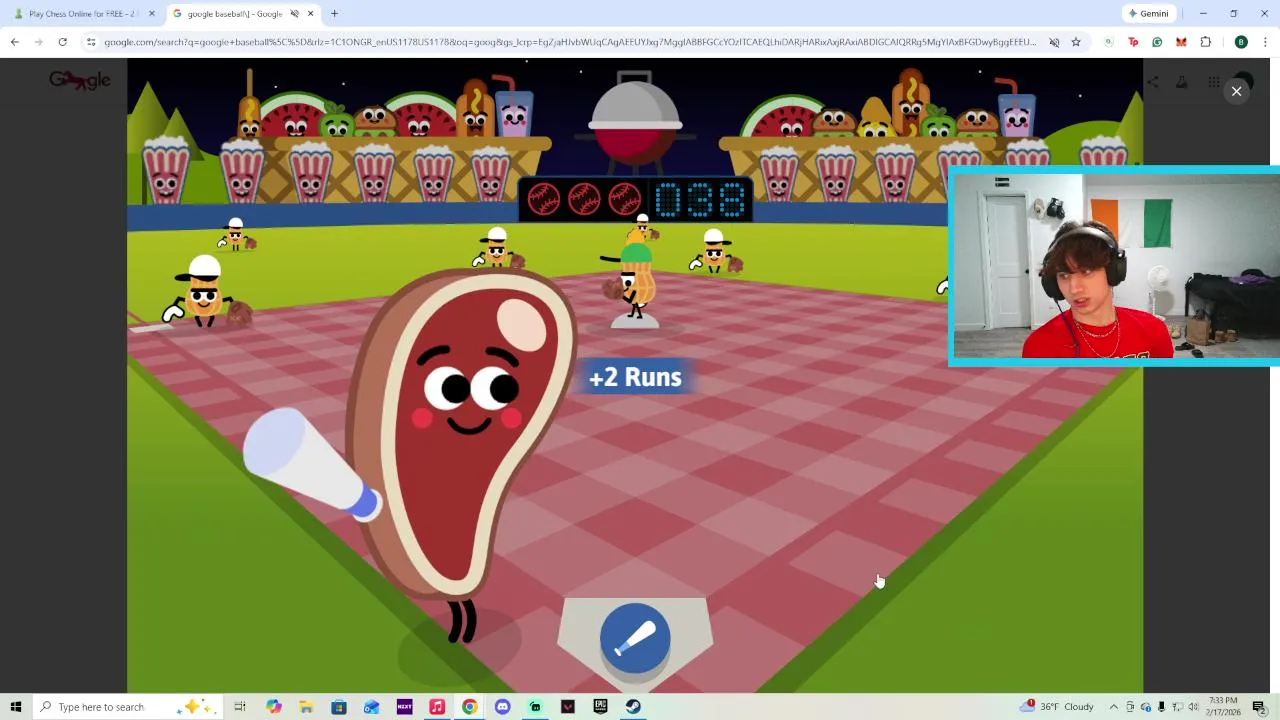Open Steam from the taskbar
Screen dimensions: 1280x720
click(633, 707)
